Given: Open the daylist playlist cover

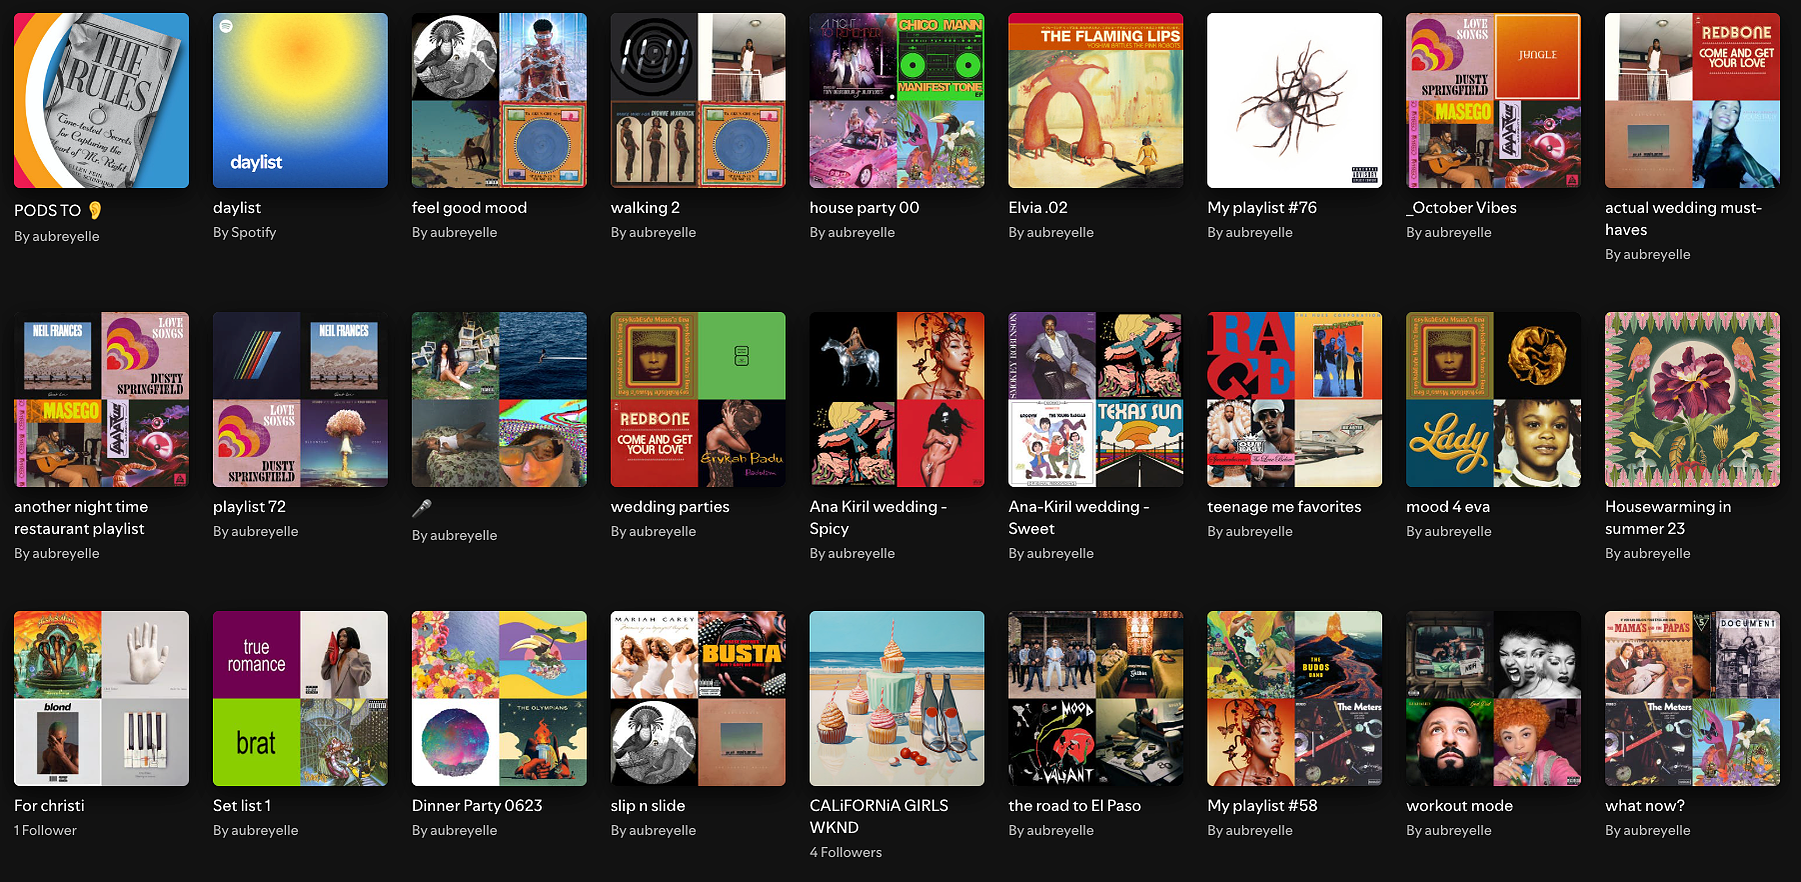Looking at the screenshot, I should pyautogui.click(x=300, y=100).
